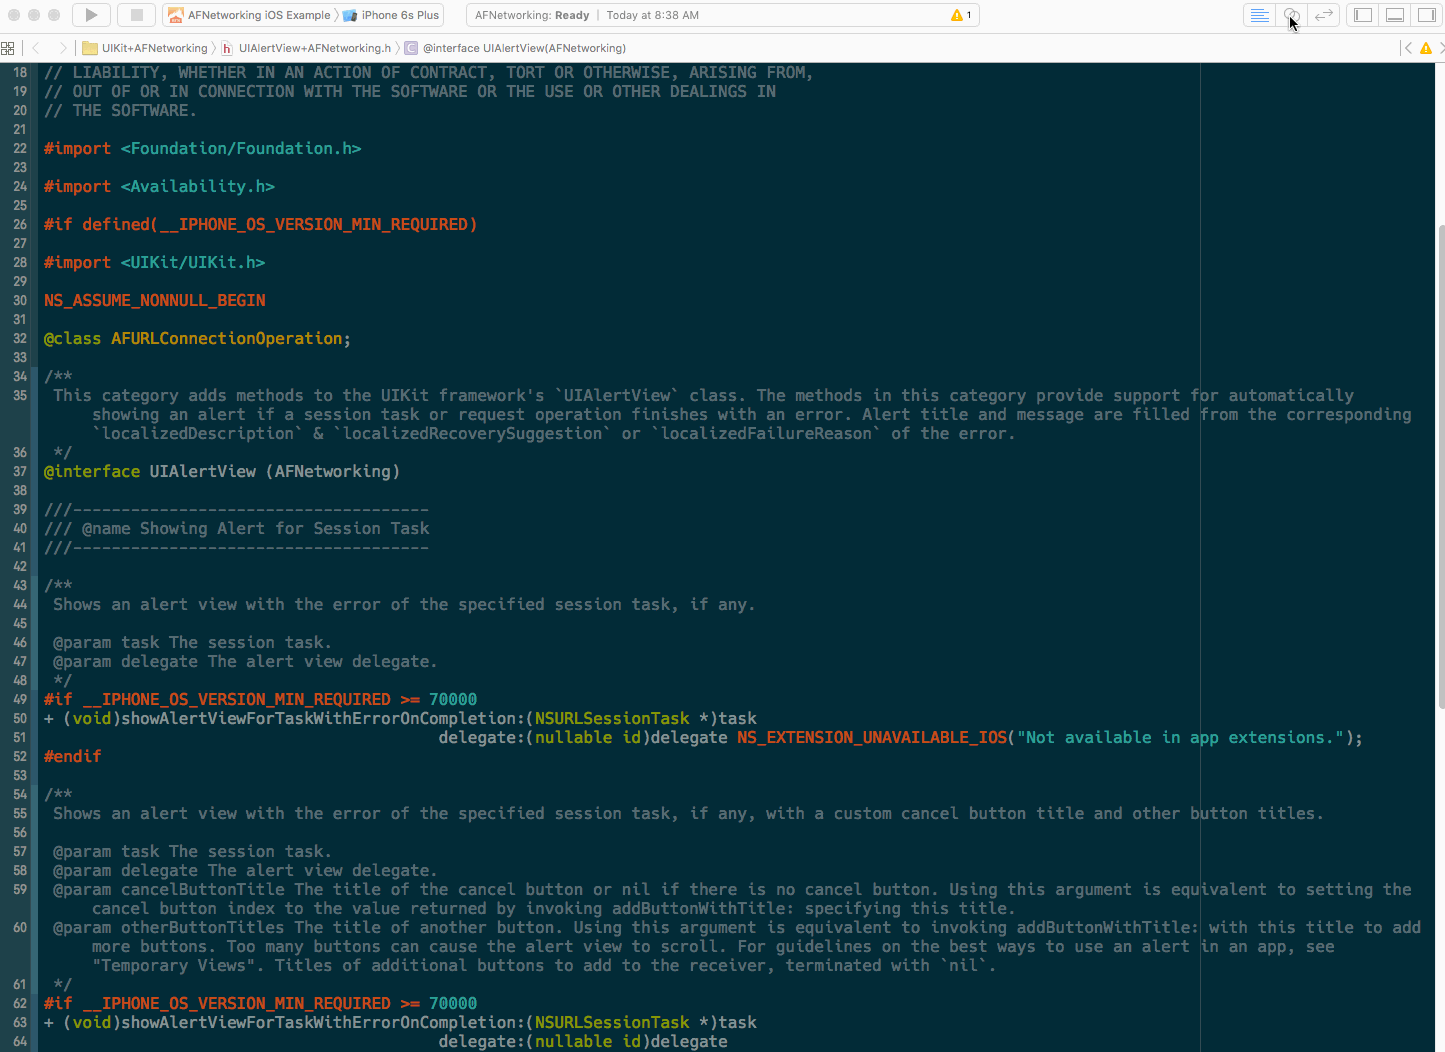Toggle the Debug area visibility
The width and height of the screenshot is (1445, 1052).
tap(1394, 15)
